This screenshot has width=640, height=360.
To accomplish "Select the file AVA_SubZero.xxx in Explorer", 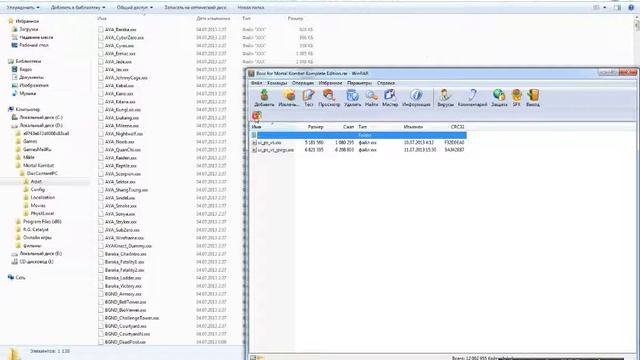I will [122, 230].
